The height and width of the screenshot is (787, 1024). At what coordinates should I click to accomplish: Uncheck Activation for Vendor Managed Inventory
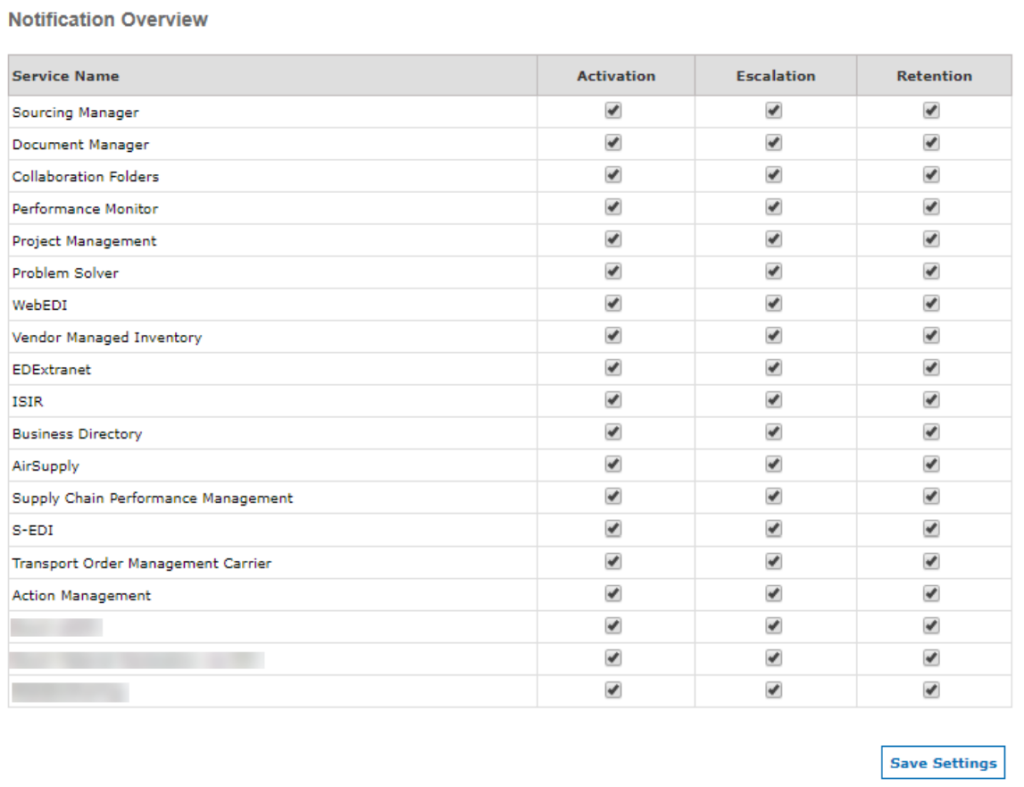(613, 336)
